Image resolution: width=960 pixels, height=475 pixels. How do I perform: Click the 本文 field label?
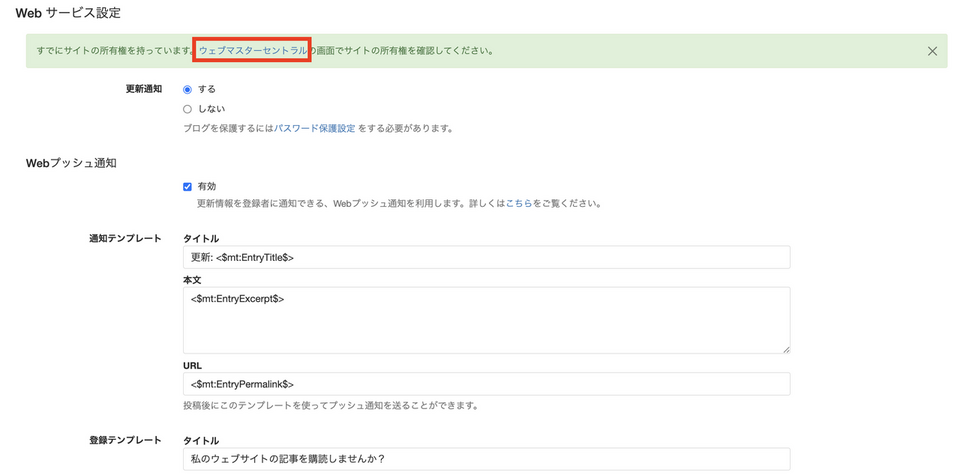click(192, 281)
